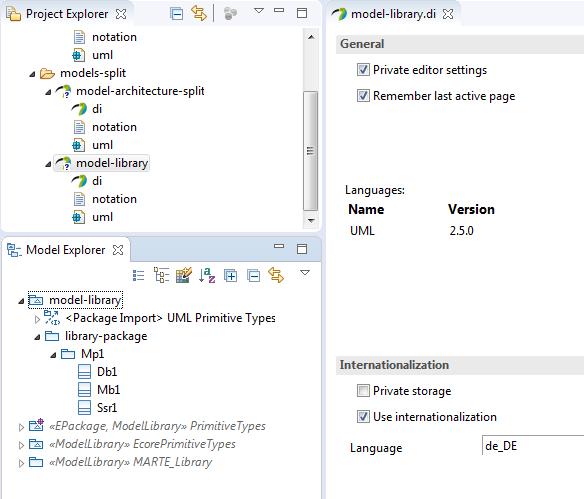The image size is (584, 499).
Task: Click Collapse All icon in Project Explorer
Action: [177, 14]
